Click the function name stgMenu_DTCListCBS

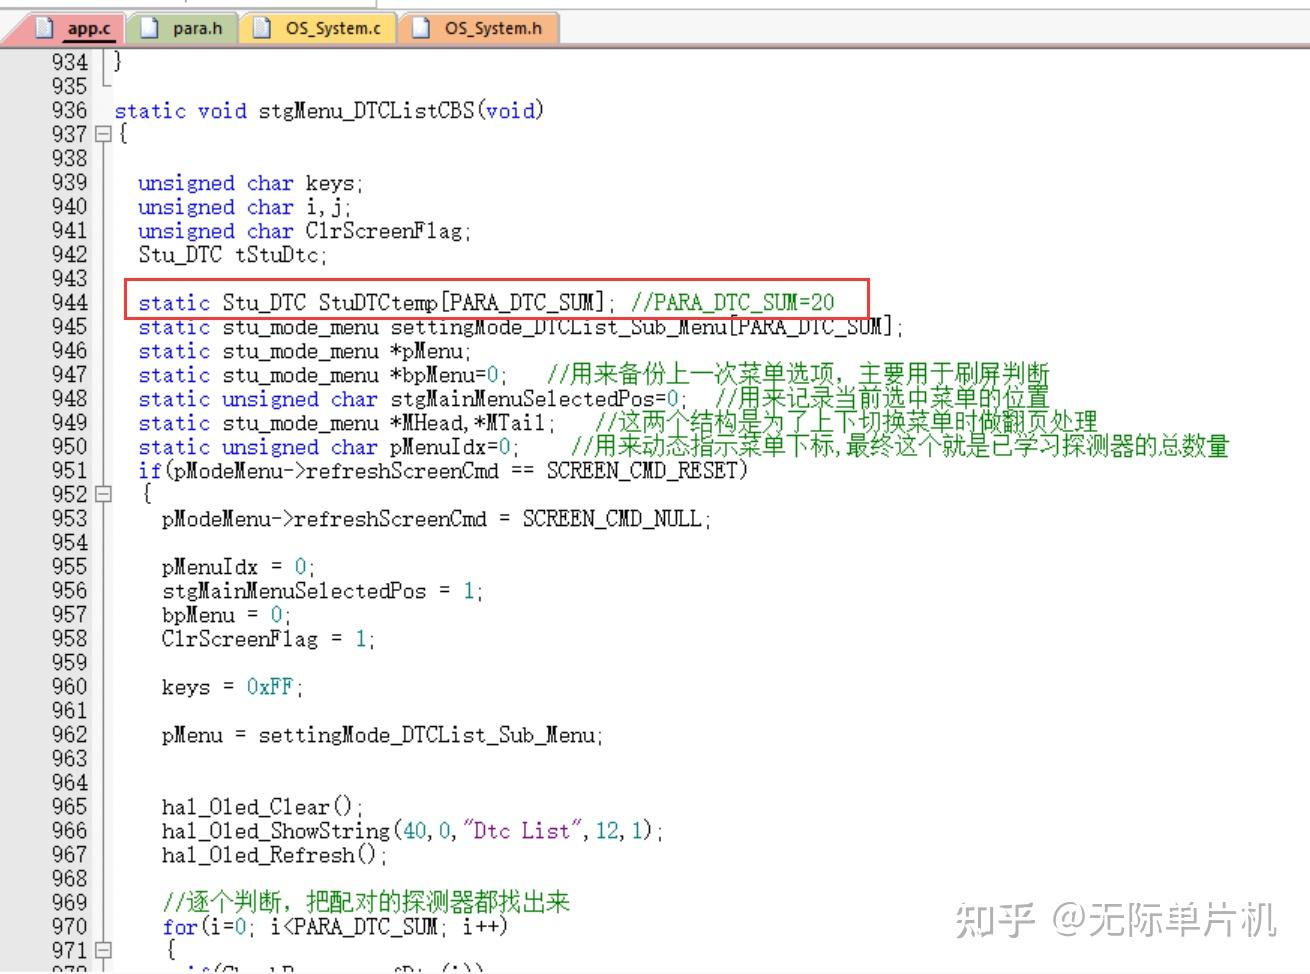[x=366, y=110]
